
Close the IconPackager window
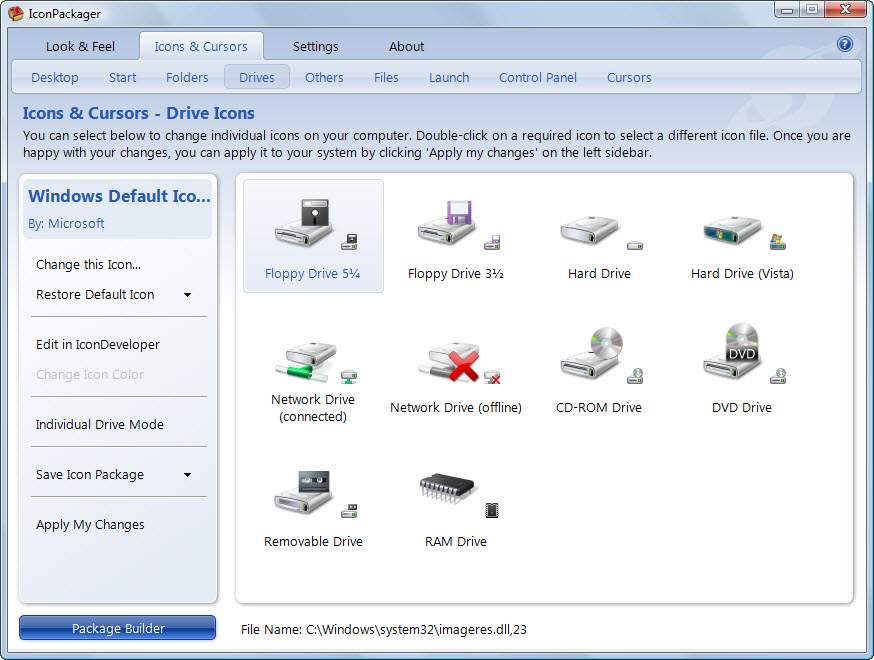tap(845, 10)
